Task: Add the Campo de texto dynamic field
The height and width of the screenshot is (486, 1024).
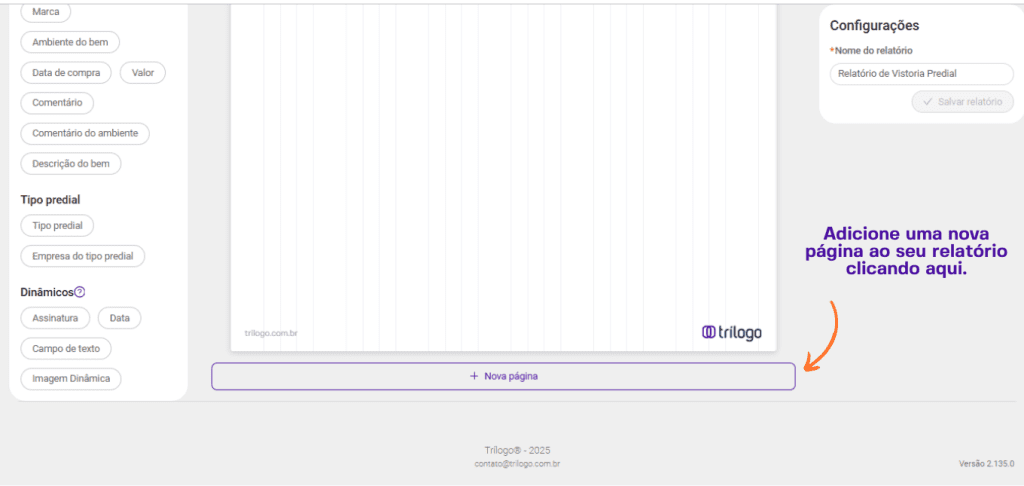Action: coord(66,348)
